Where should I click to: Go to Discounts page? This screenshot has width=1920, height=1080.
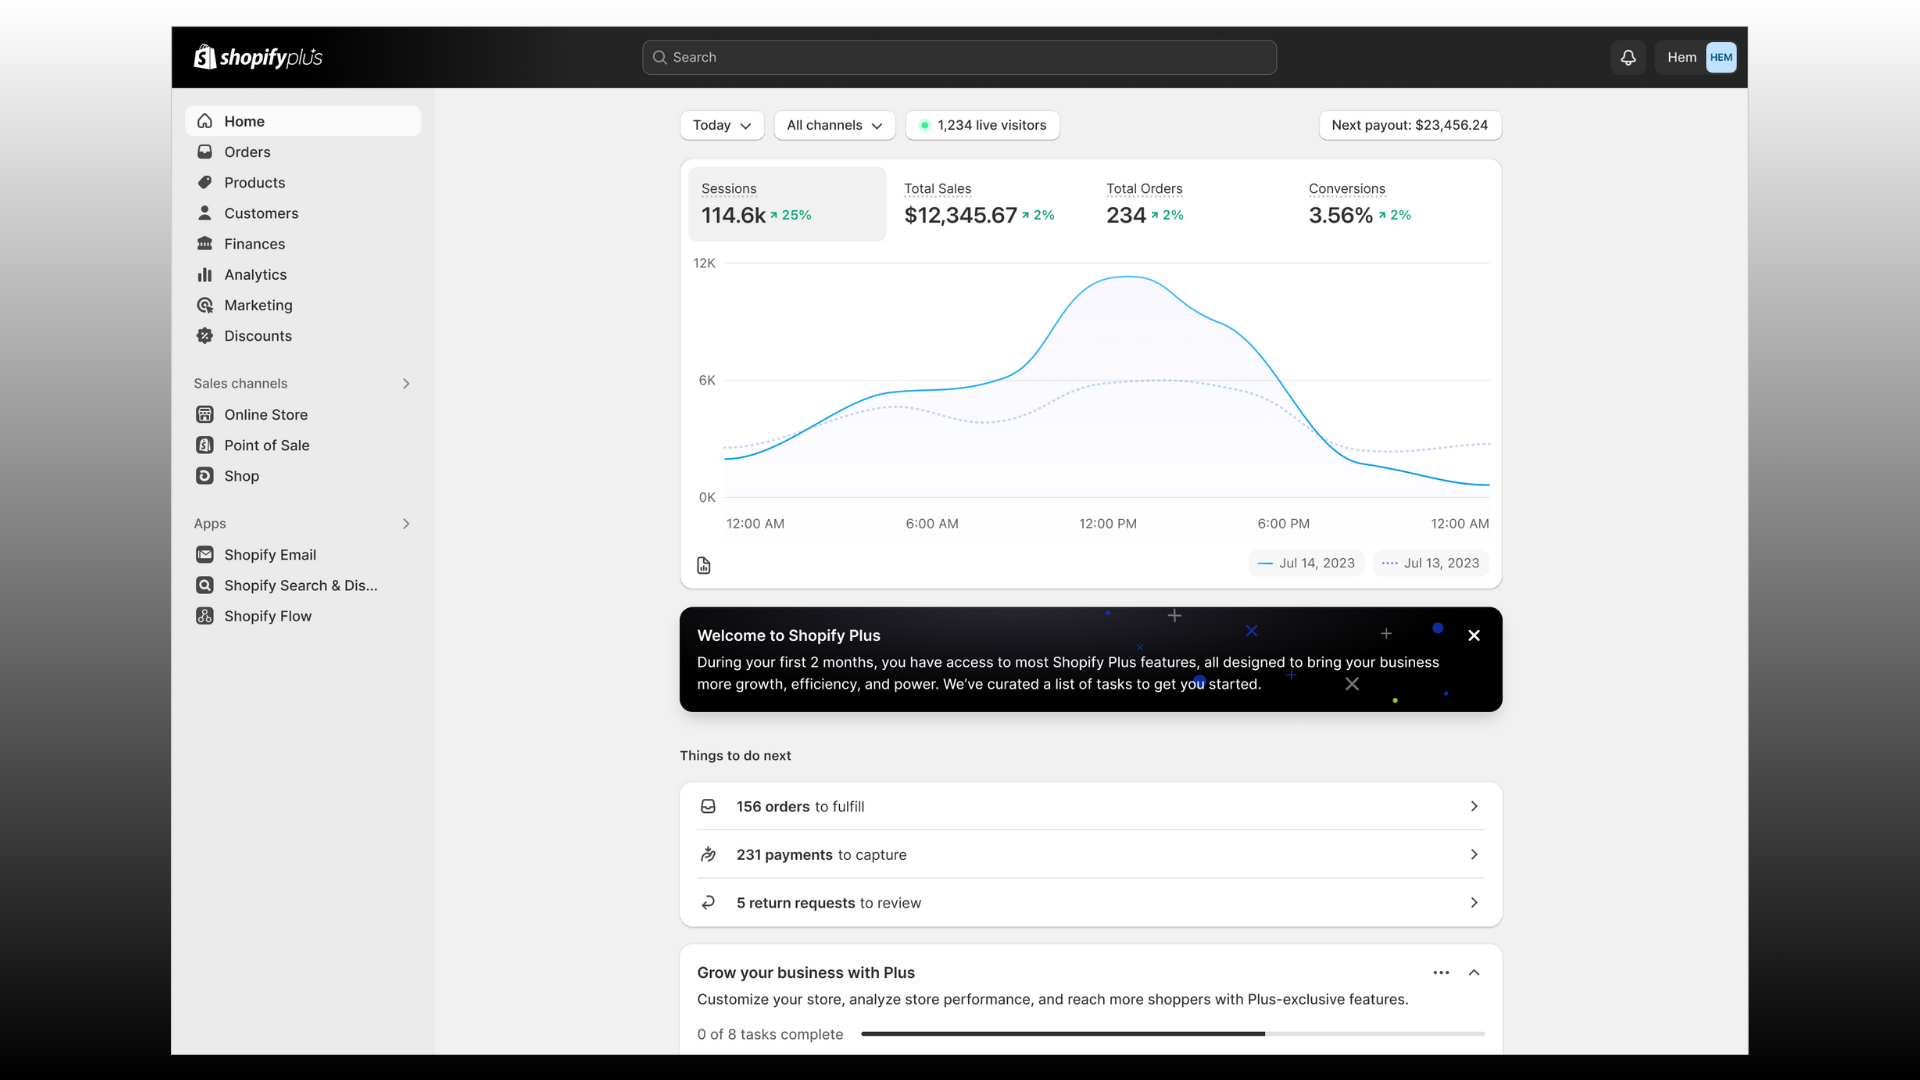point(257,336)
